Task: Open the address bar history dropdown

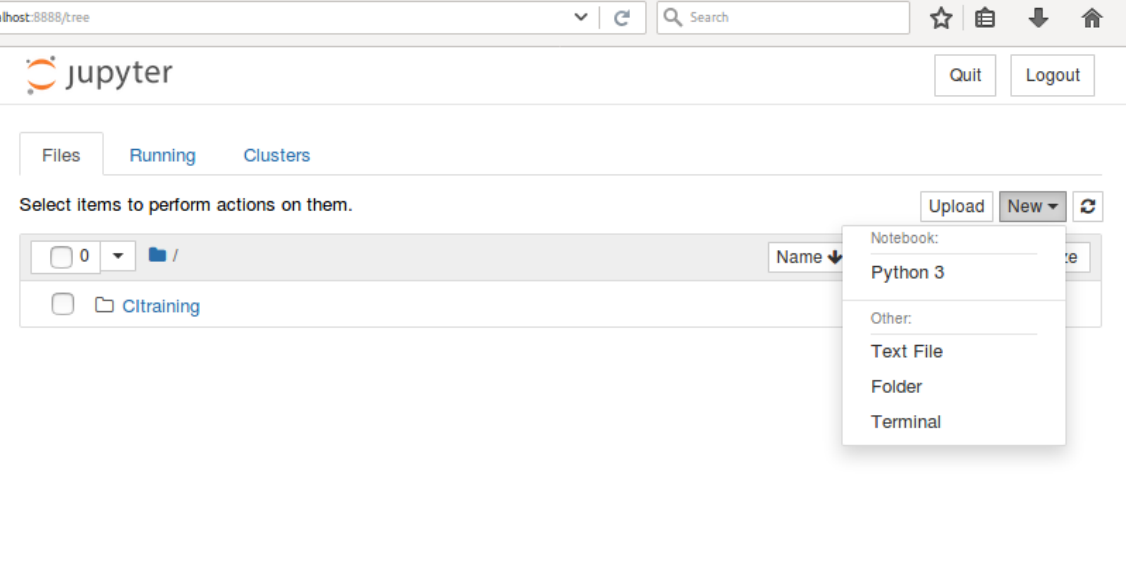Action: pyautogui.click(x=581, y=18)
